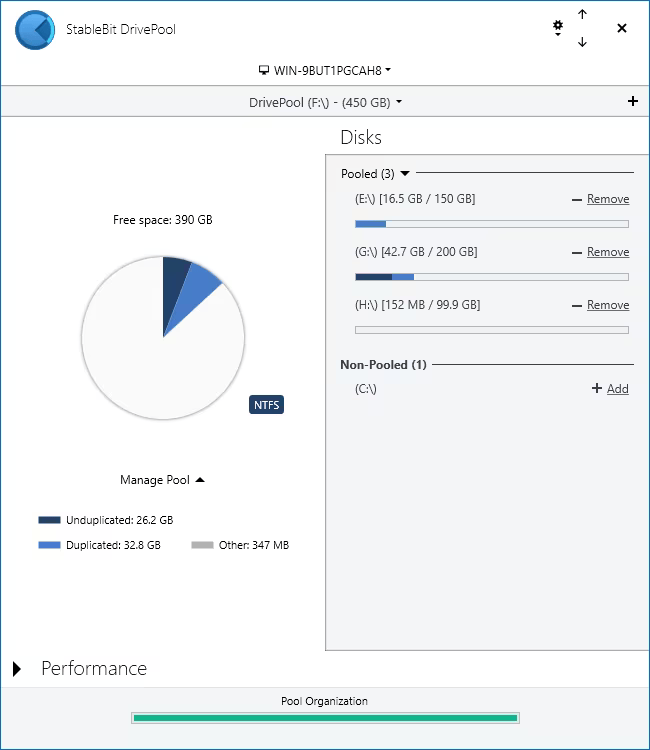Click the plus icon to create new pool
Image resolution: width=650 pixels, height=750 pixels.
tap(632, 102)
